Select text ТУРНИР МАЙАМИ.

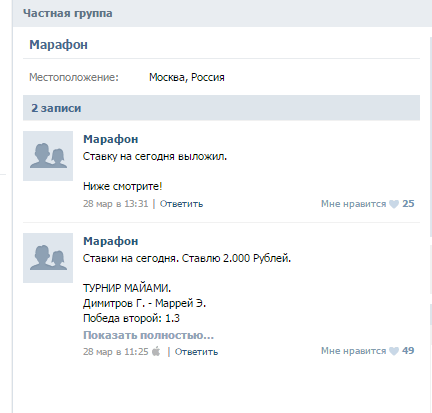(127, 288)
